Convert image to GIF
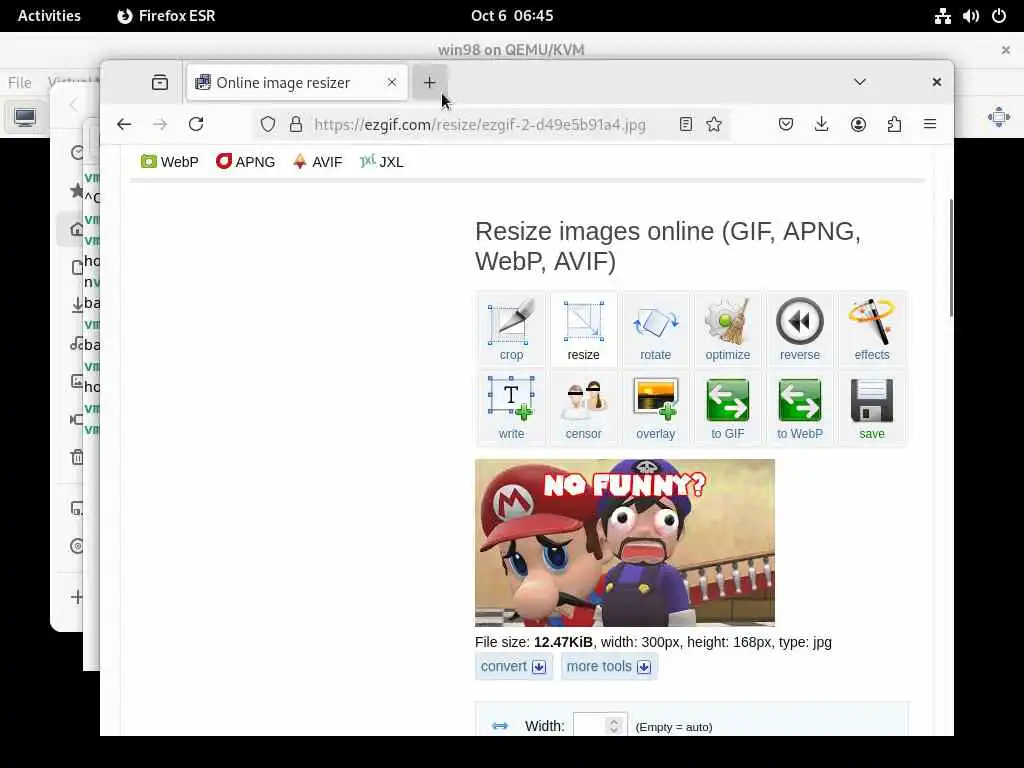Image resolution: width=1024 pixels, height=768 pixels. coord(728,408)
